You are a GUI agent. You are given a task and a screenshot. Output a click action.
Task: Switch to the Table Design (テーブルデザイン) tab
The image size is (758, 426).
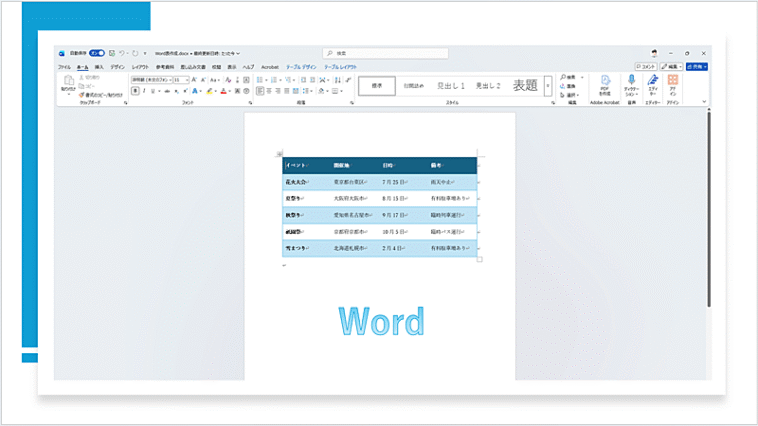tap(301, 67)
